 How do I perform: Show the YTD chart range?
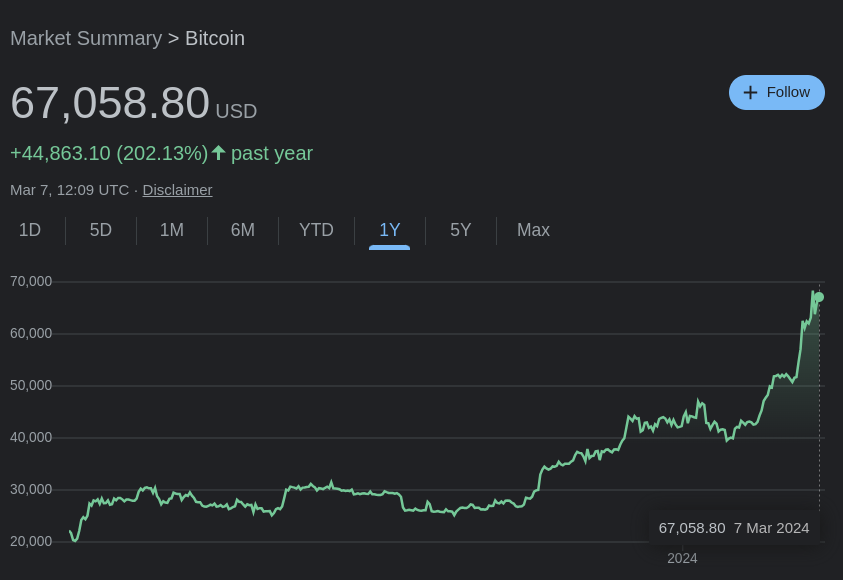pos(316,230)
